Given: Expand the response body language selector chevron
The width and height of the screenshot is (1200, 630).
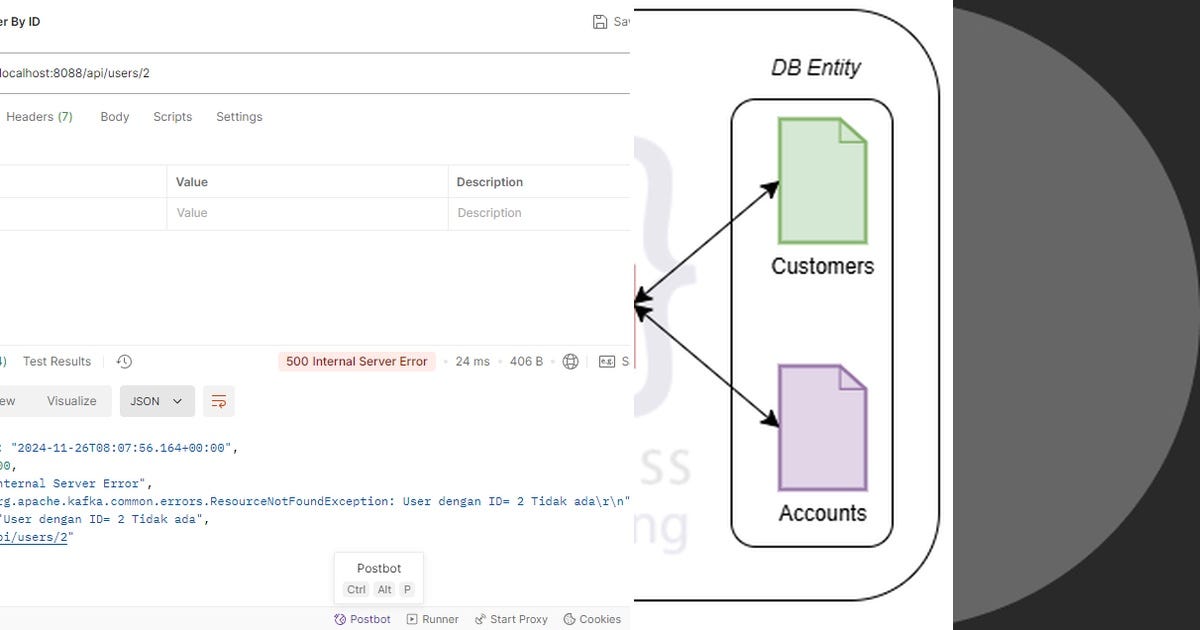Looking at the screenshot, I should click(178, 400).
